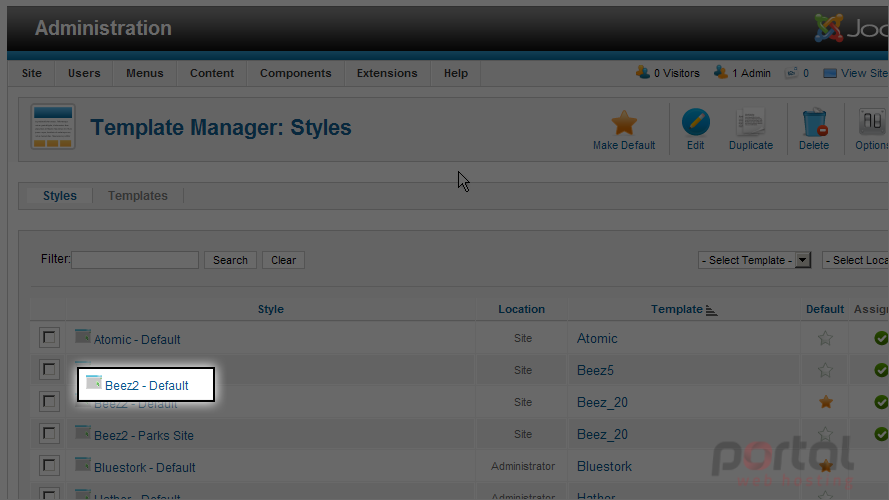Open the Extensions menu
889x500 pixels.
tap(387, 73)
